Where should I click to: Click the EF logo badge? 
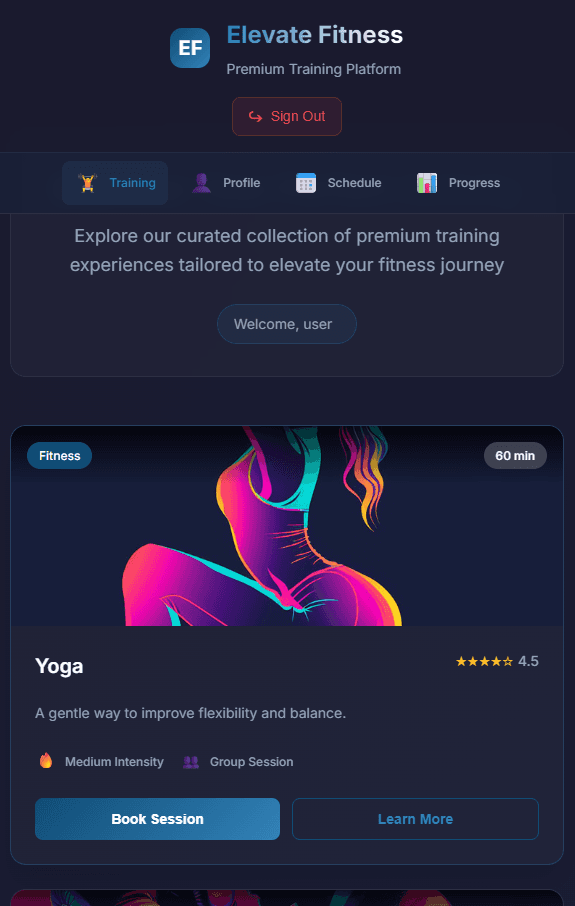pos(190,48)
